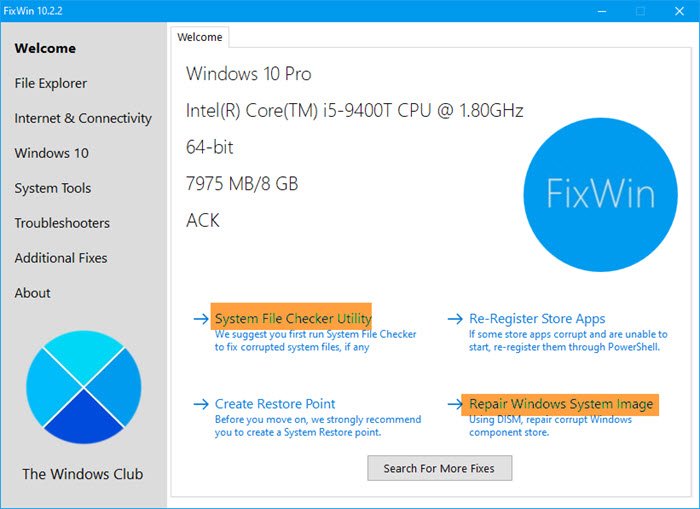The image size is (700, 509).
Task: Open the Additional Fixes section
Action: [x=61, y=258]
